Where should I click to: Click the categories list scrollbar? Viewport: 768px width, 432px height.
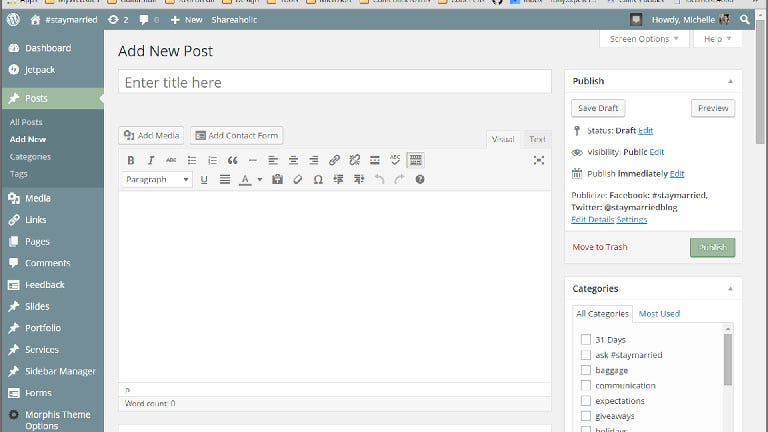point(728,360)
